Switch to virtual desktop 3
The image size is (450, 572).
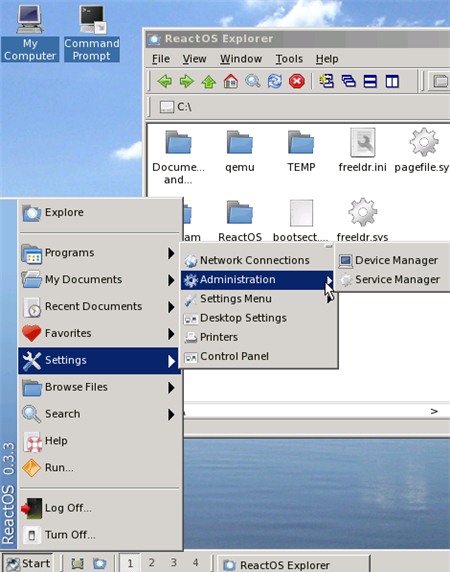click(x=174, y=563)
